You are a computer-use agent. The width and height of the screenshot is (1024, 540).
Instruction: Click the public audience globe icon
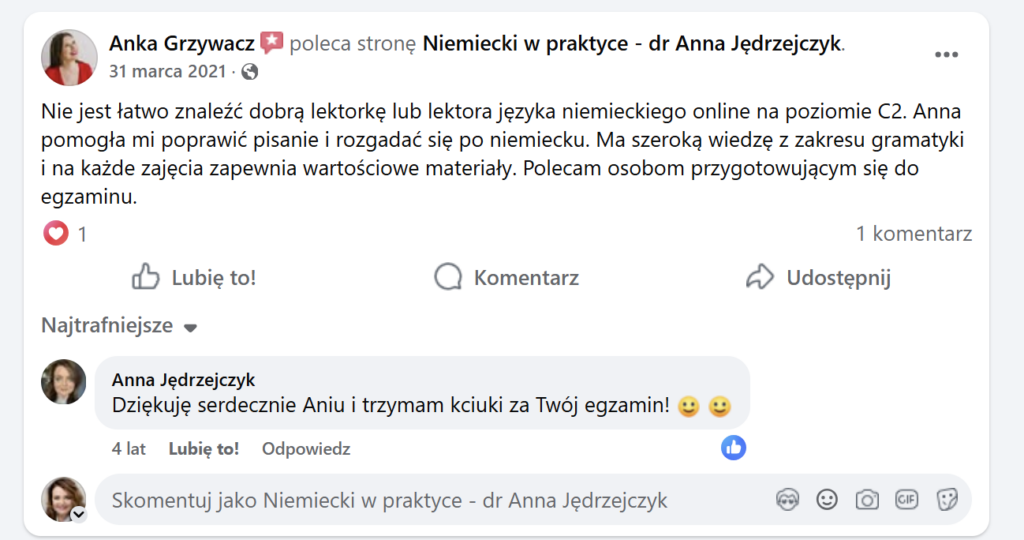click(x=250, y=72)
